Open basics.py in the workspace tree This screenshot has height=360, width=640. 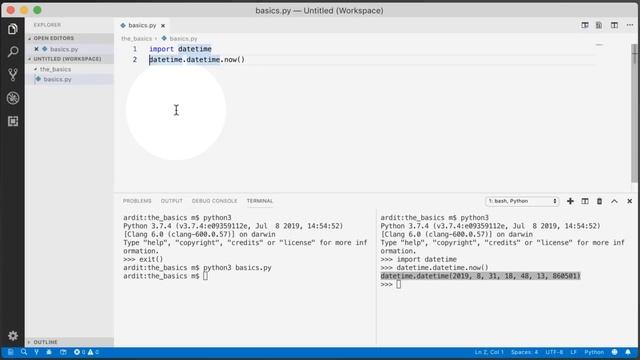[x=69, y=79]
